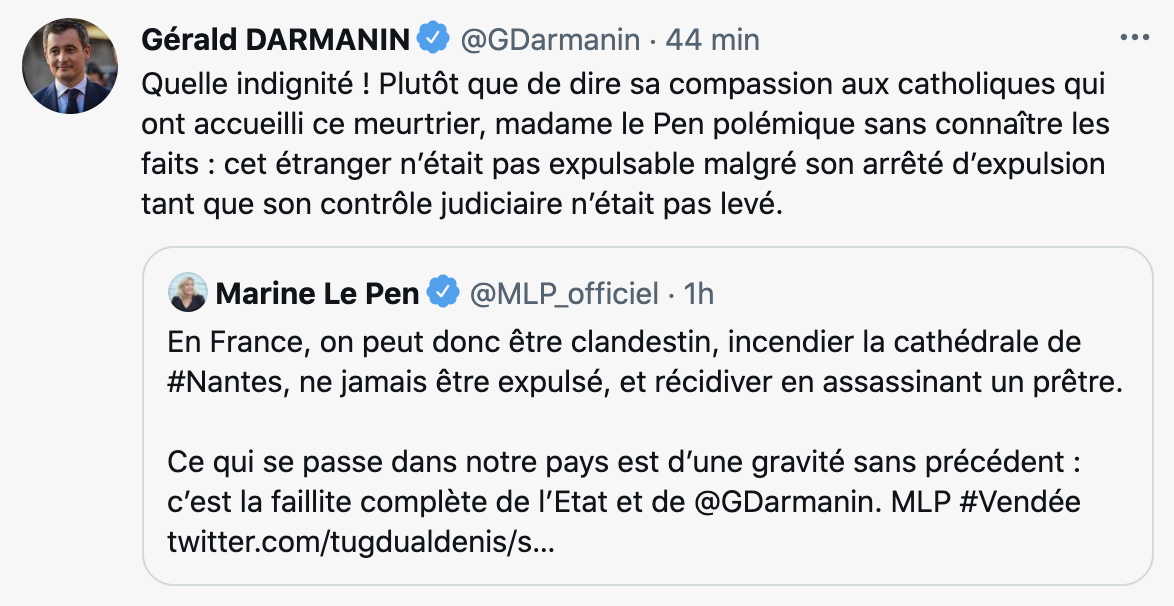This screenshot has width=1174, height=606.
Task: Open the #Nantes hashtag
Action: pos(227,382)
